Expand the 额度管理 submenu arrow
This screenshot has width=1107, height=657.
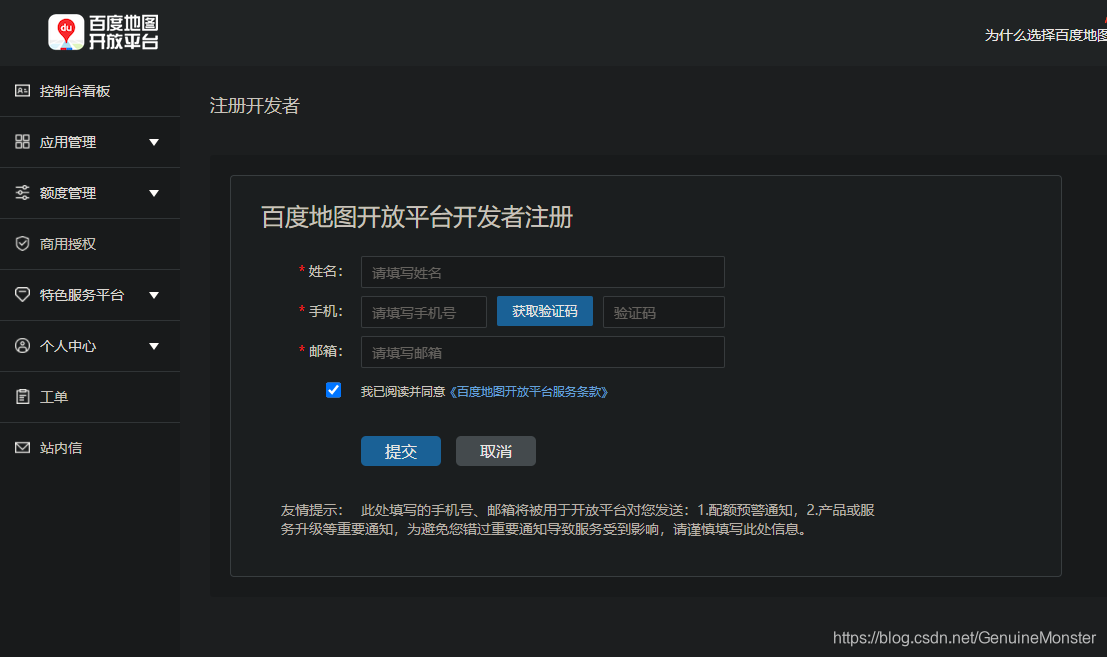tap(154, 193)
